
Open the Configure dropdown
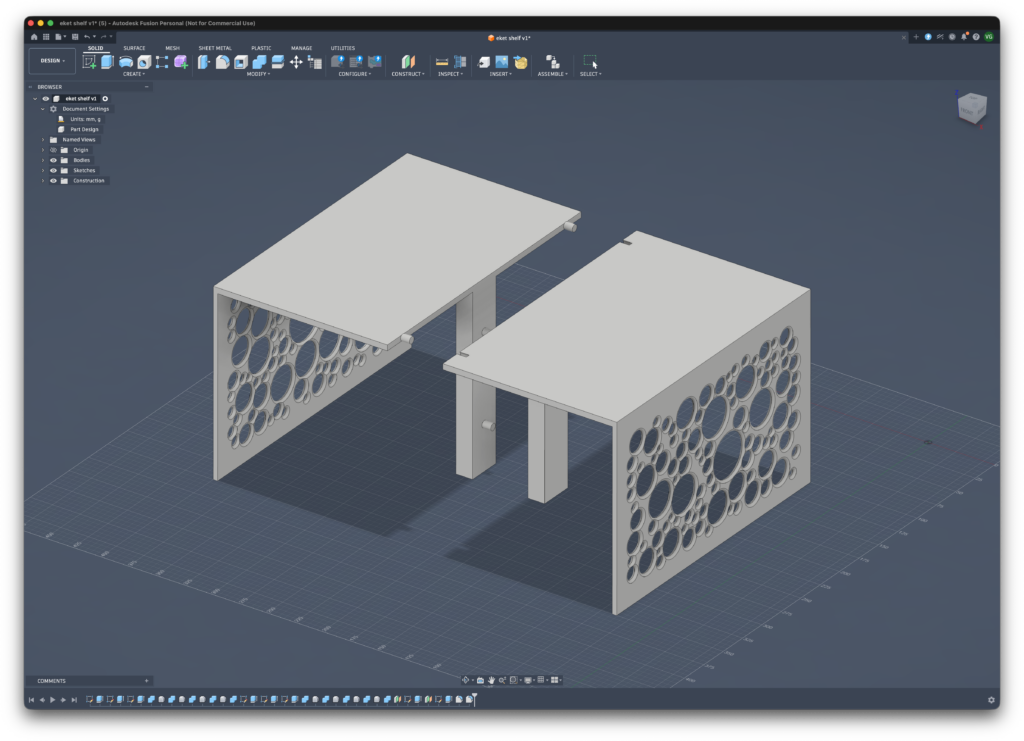[355, 74]
